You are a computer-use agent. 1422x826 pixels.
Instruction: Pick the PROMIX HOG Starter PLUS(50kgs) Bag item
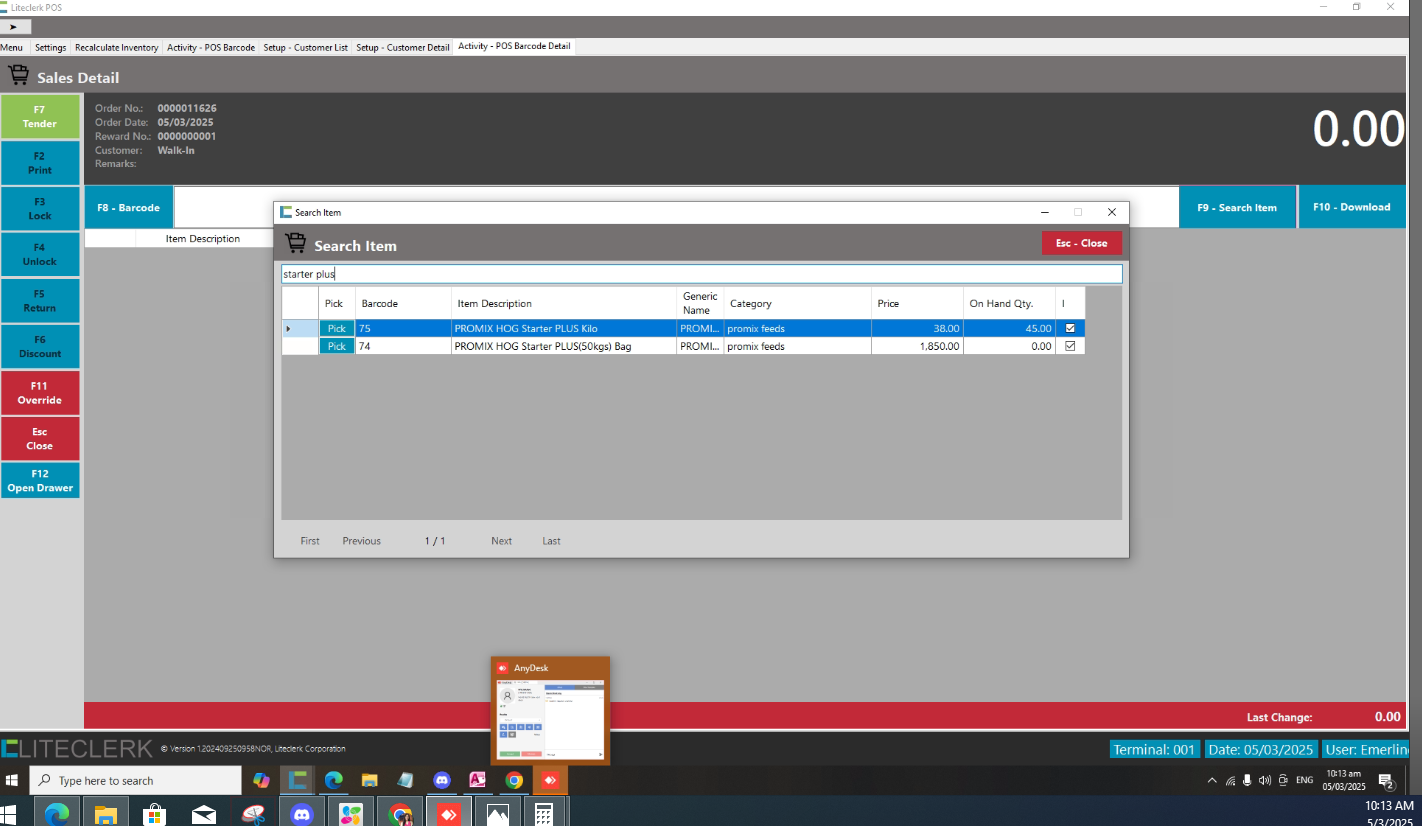tap(337, 346)
